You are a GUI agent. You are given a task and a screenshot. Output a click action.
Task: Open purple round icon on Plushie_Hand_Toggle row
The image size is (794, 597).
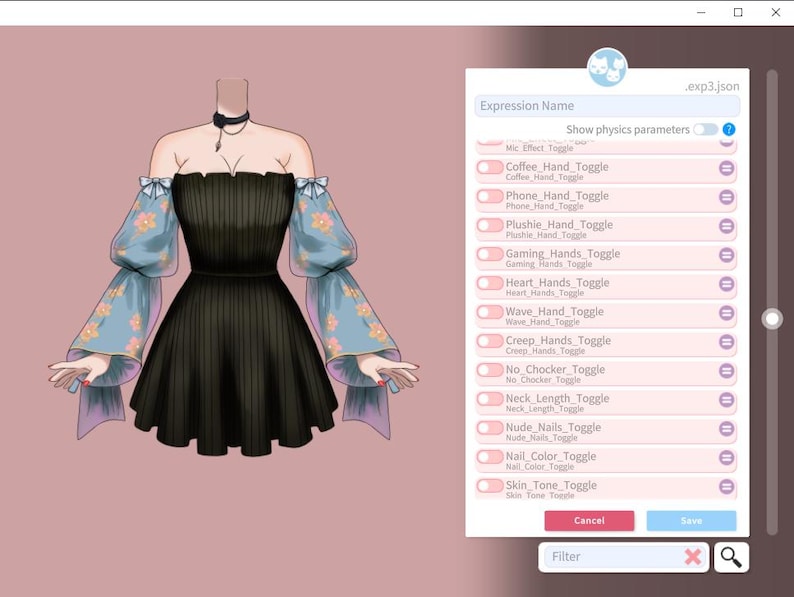(727, 226)
